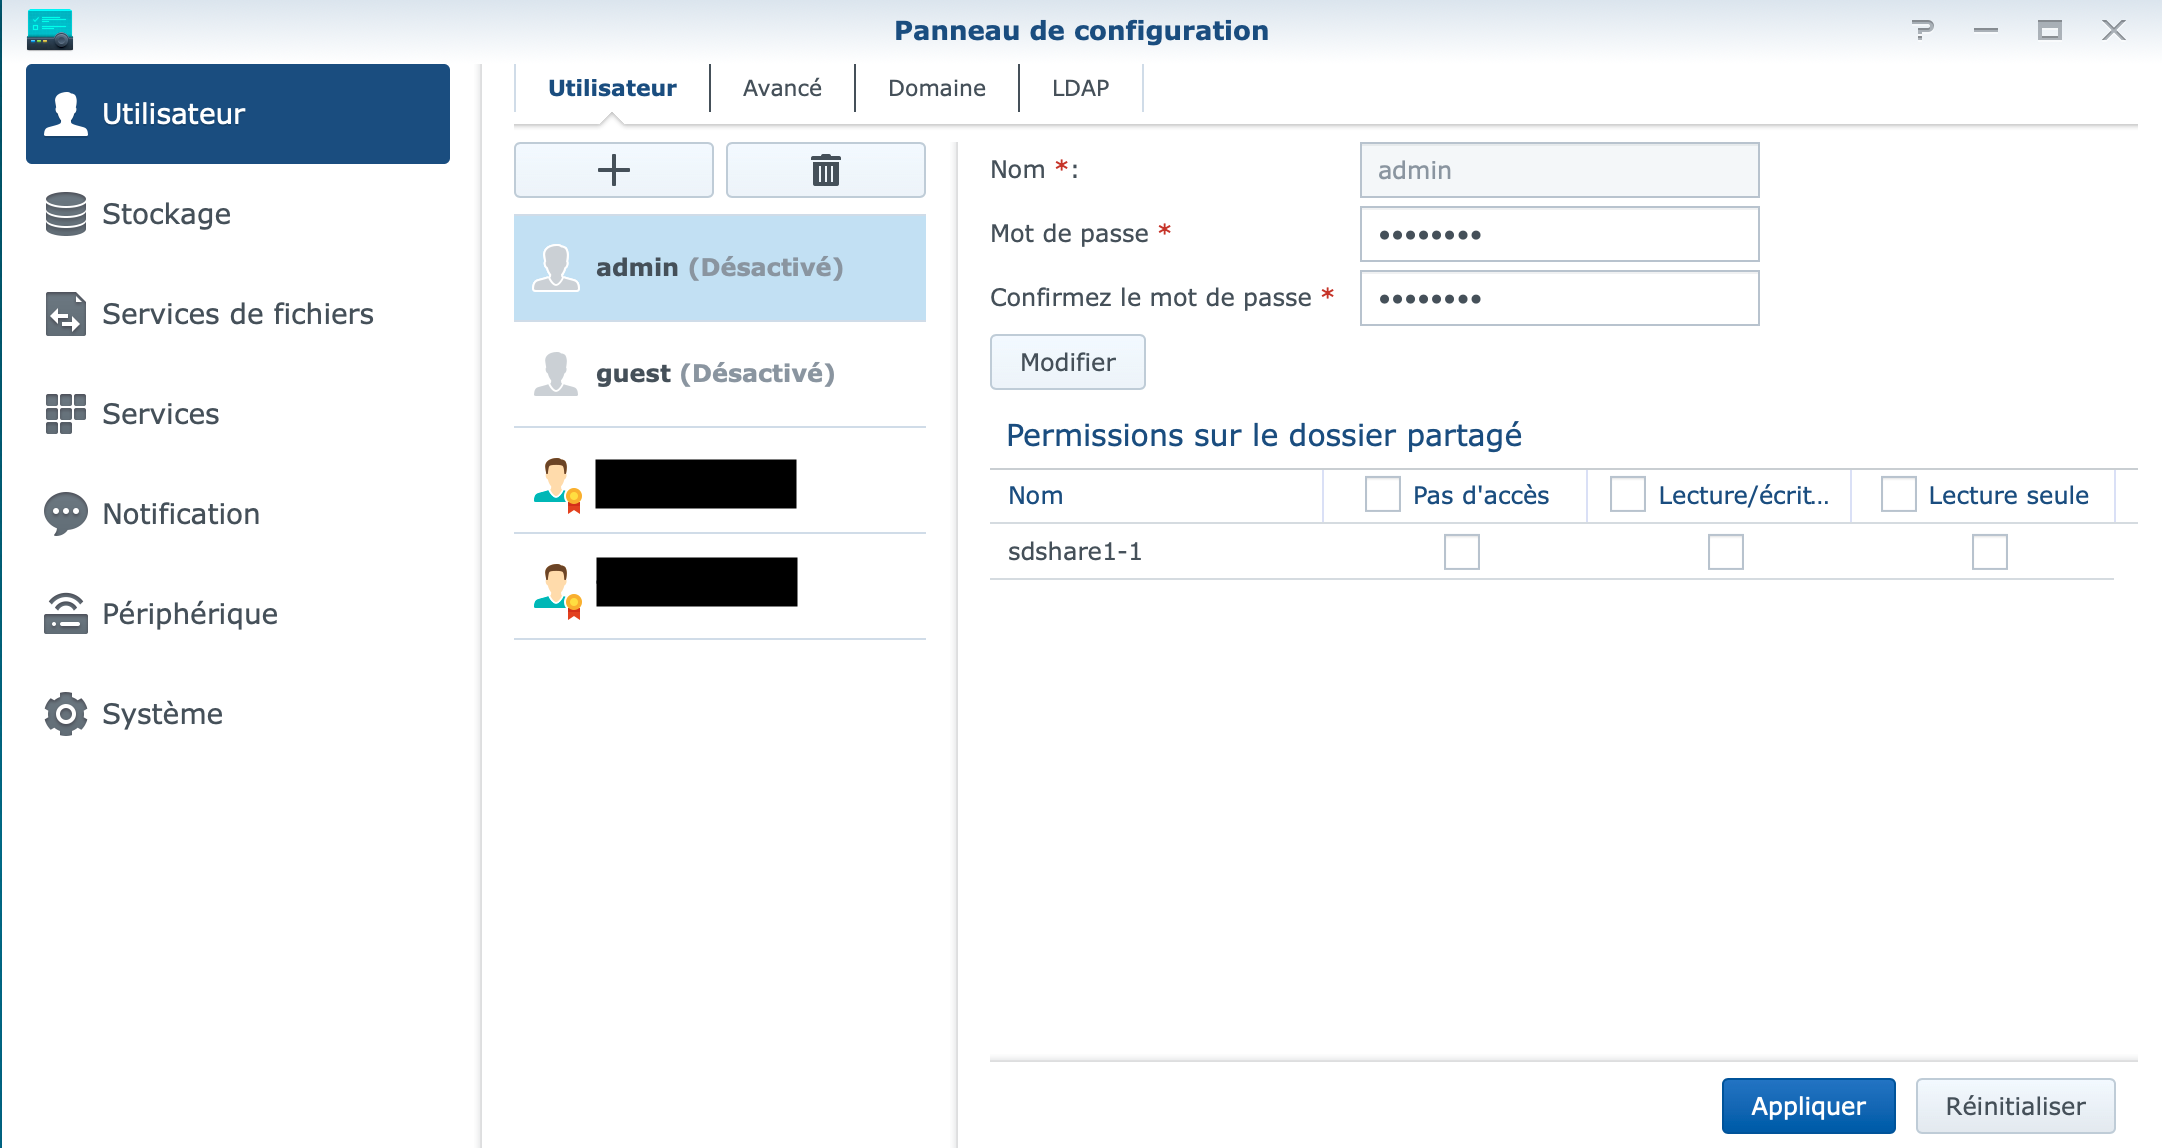Screen dimensions: 2162x1148
Task: Check Pas d'accès header checkbox
Action: pos(1382,494)
